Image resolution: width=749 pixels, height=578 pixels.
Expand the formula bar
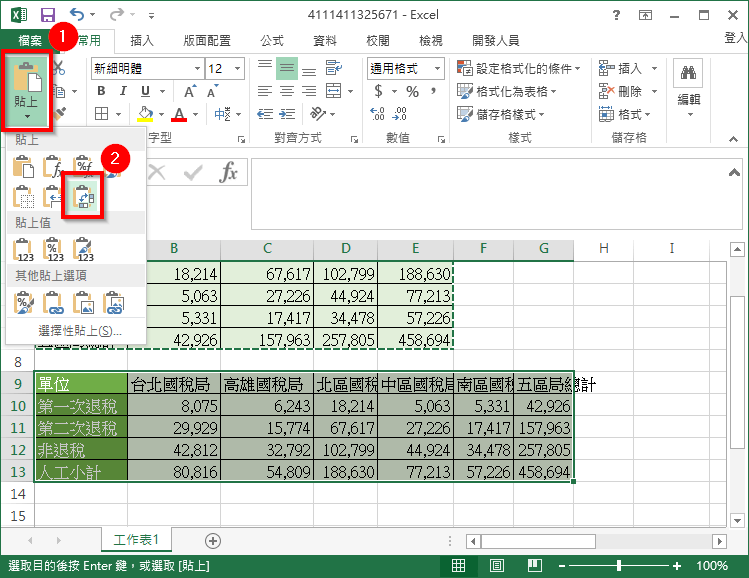(x=734, y=172)
